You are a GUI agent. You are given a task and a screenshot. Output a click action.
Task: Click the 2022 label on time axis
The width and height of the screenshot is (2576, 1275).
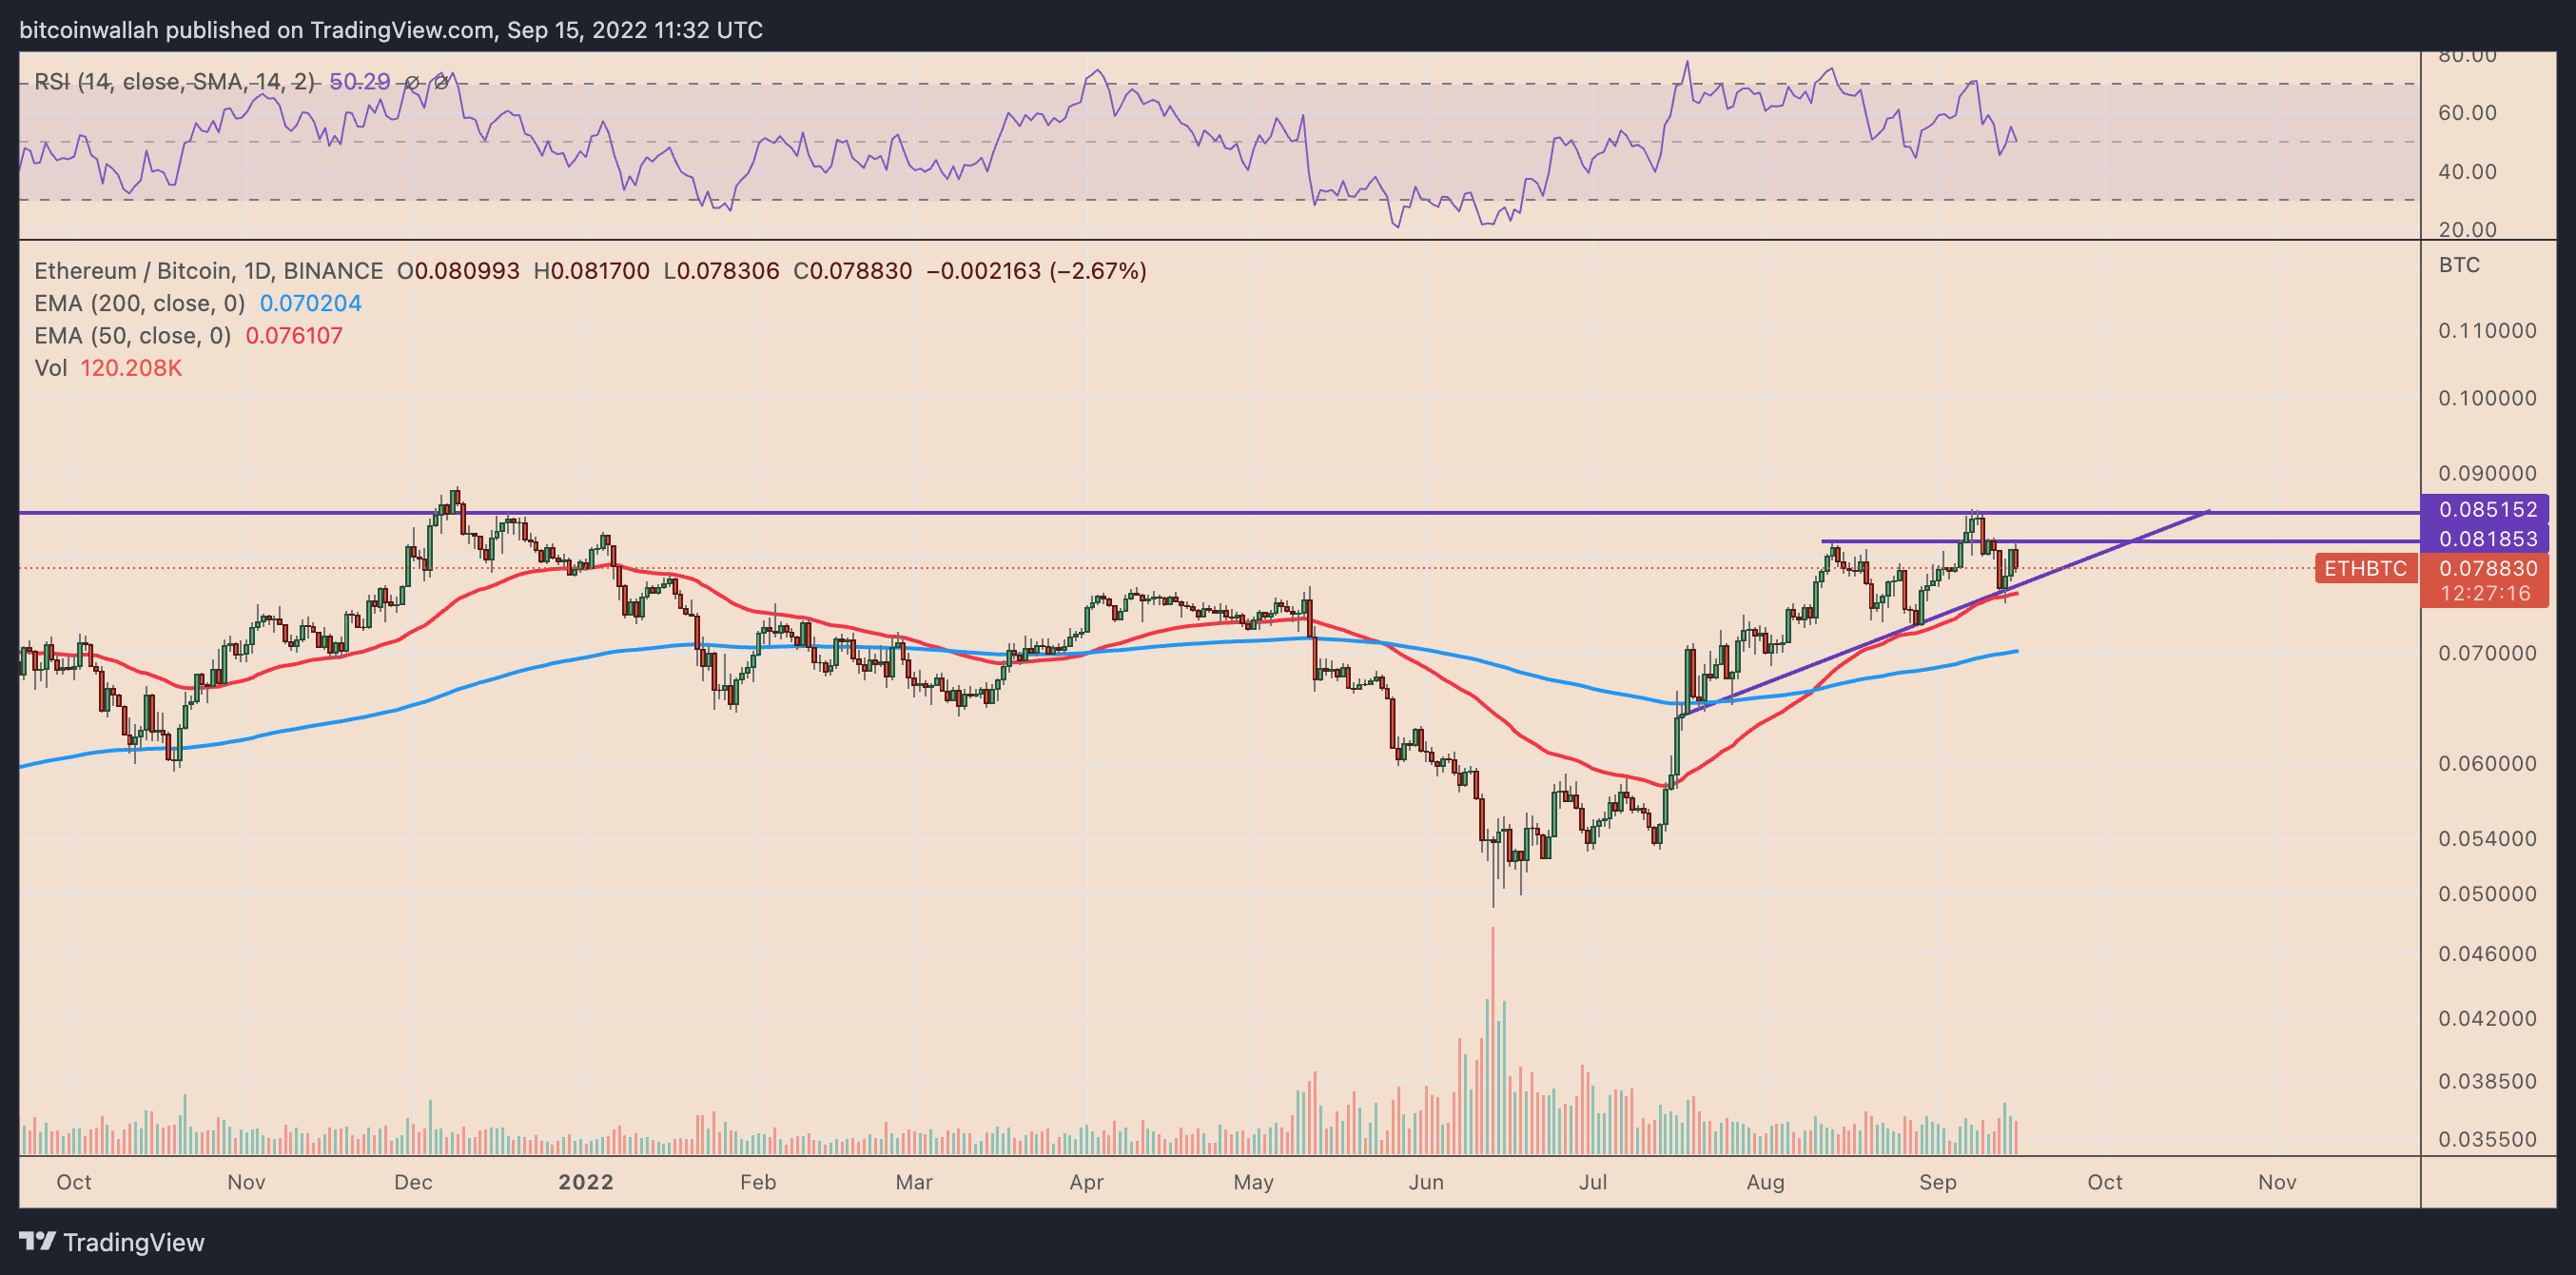click(585, 1182)
